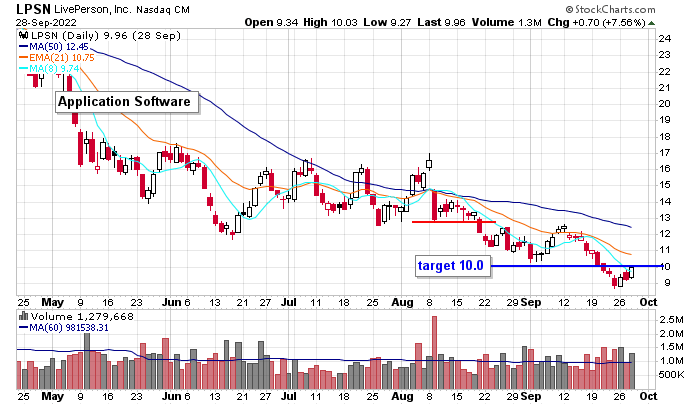Click the 2.5M volume axis label
The image size is (700, 405).
pos(671,320)
